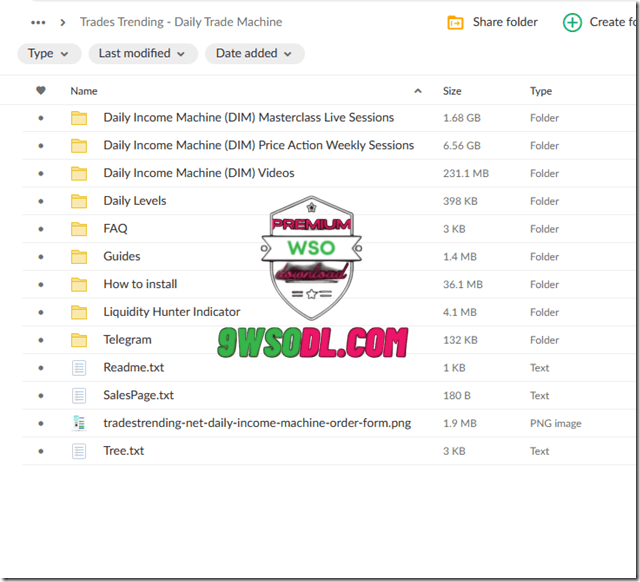Open the Trades Trending - Daily Trade Machine breadcrumb
This screenshot has width=640, height=582.
click(181, 22)
